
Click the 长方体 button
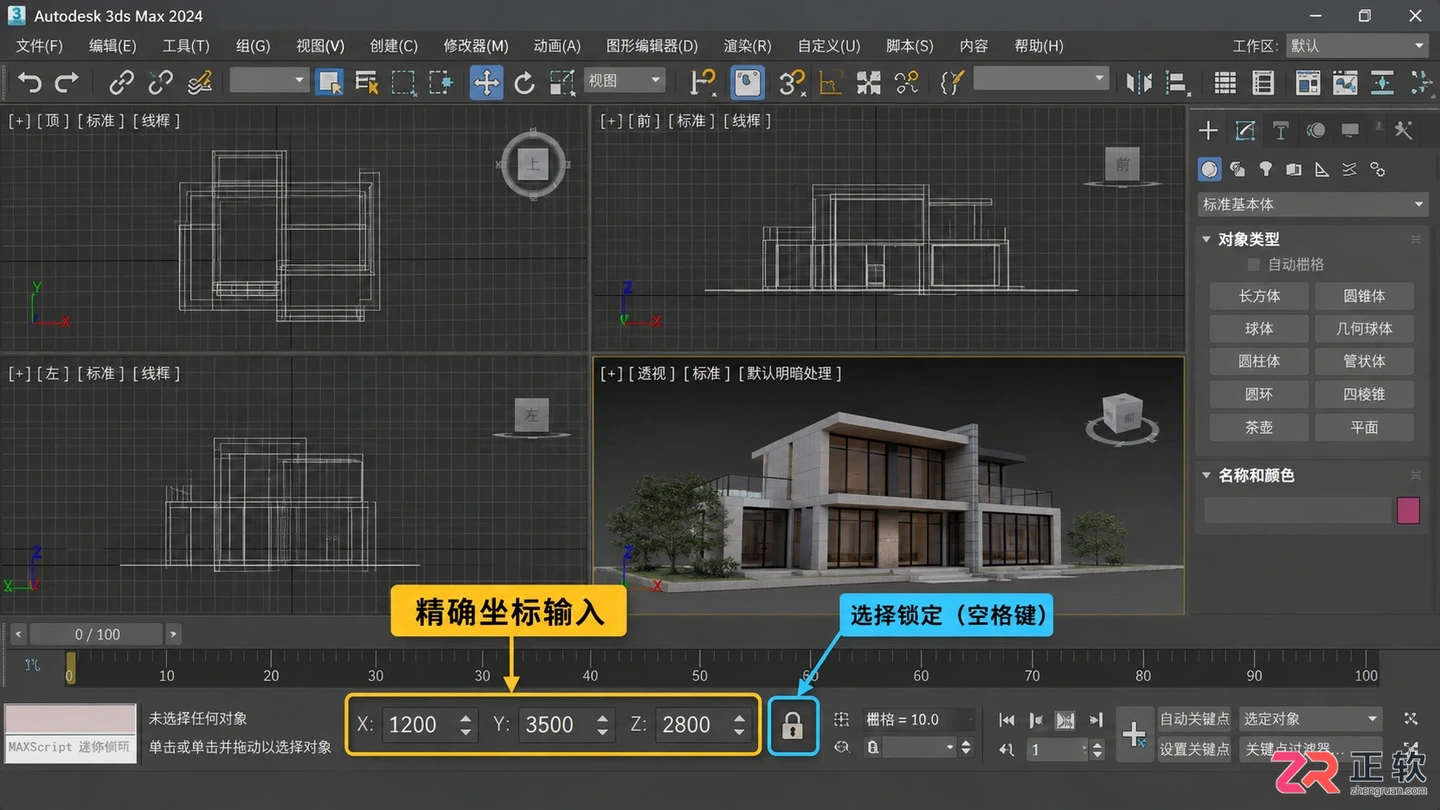(x=1259, y=296)
